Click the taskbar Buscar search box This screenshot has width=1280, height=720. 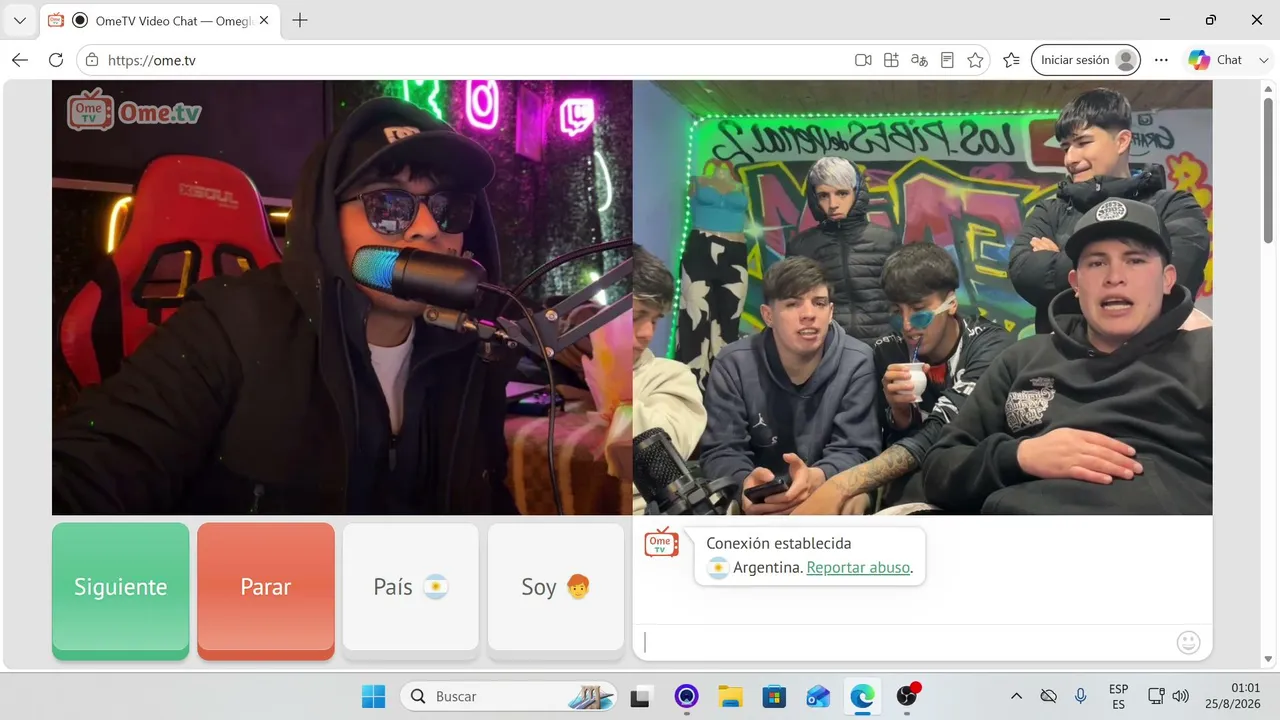(509, 696)
